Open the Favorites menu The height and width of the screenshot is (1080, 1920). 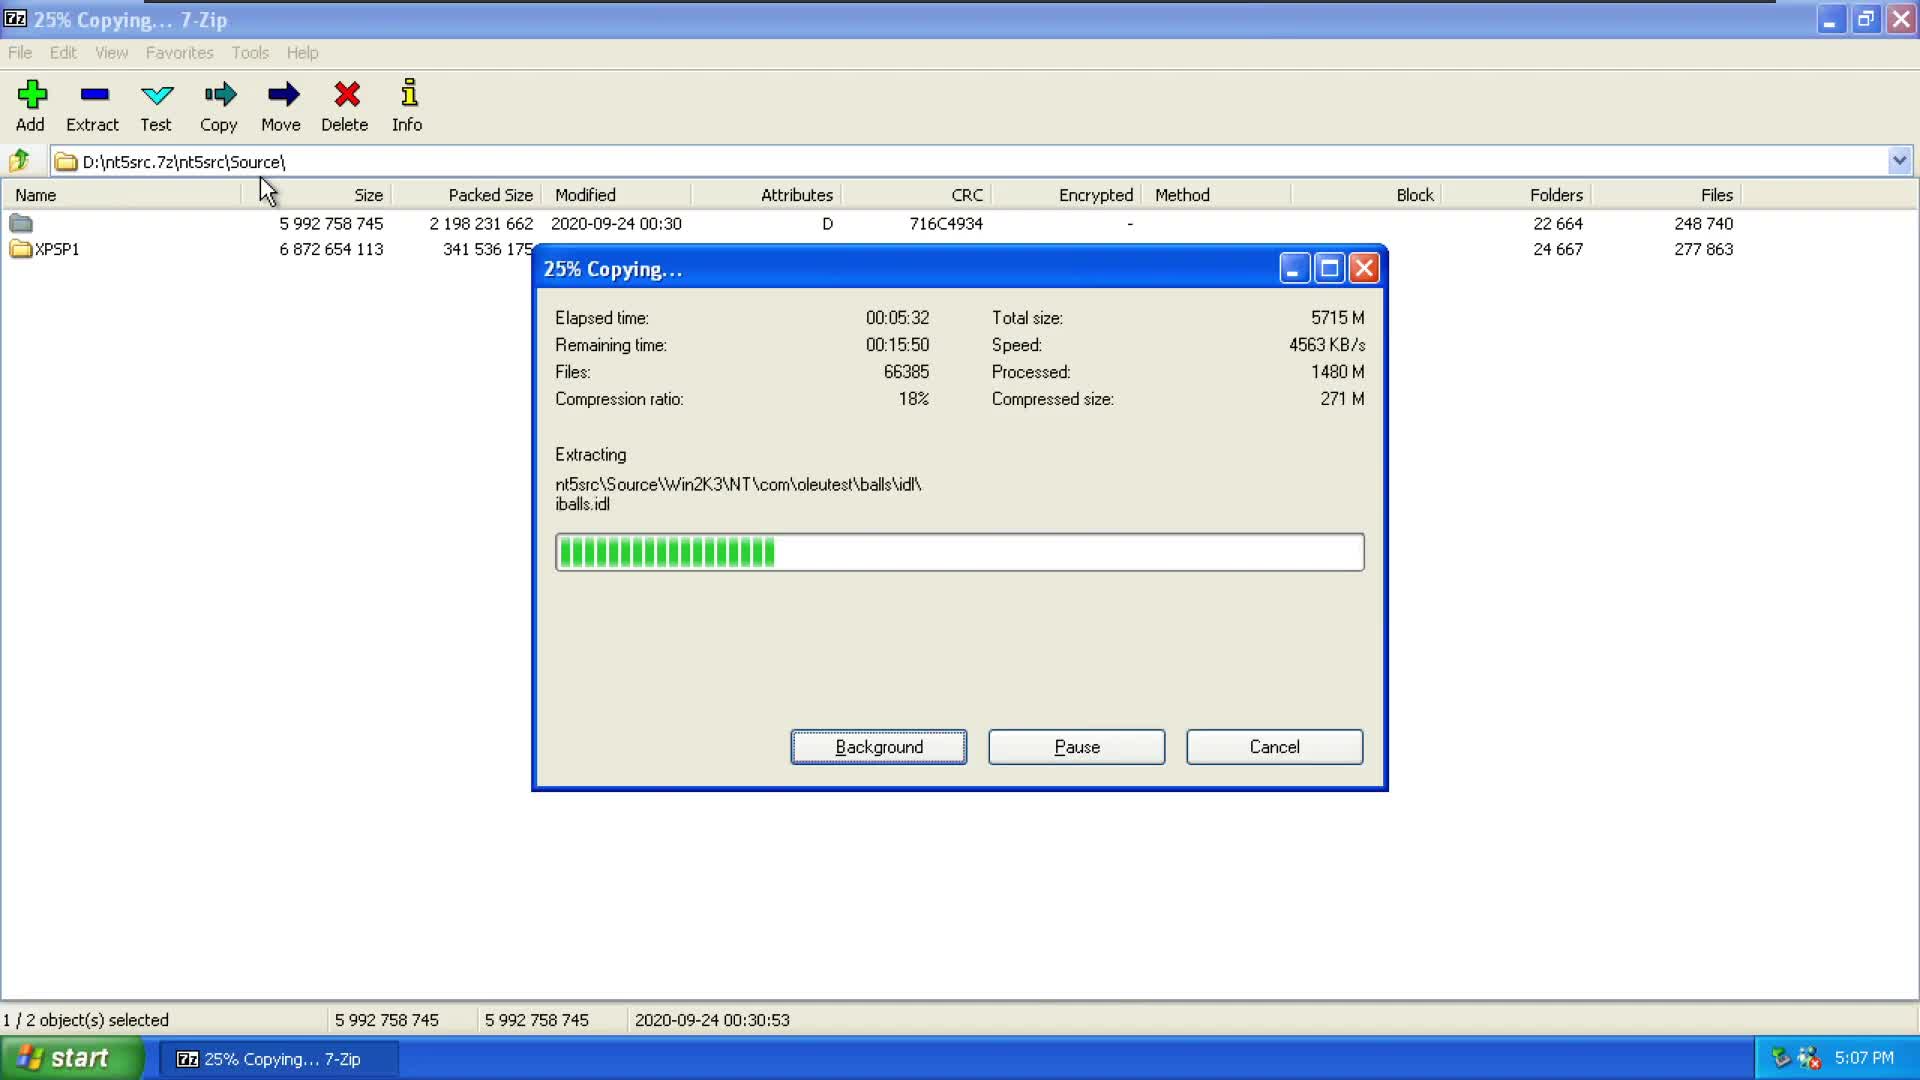point(179,53)
